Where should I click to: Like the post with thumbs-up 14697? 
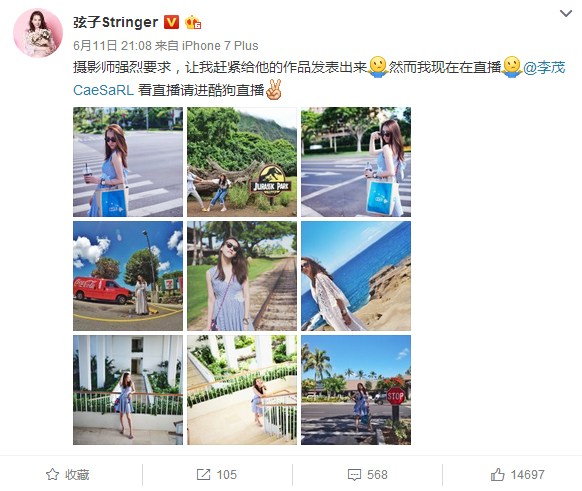pyautogui.click(x=498, y=474)
